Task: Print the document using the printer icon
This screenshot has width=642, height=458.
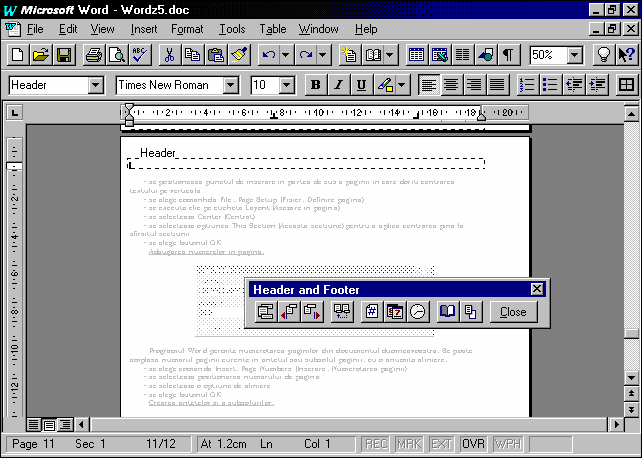Action: 94,55
